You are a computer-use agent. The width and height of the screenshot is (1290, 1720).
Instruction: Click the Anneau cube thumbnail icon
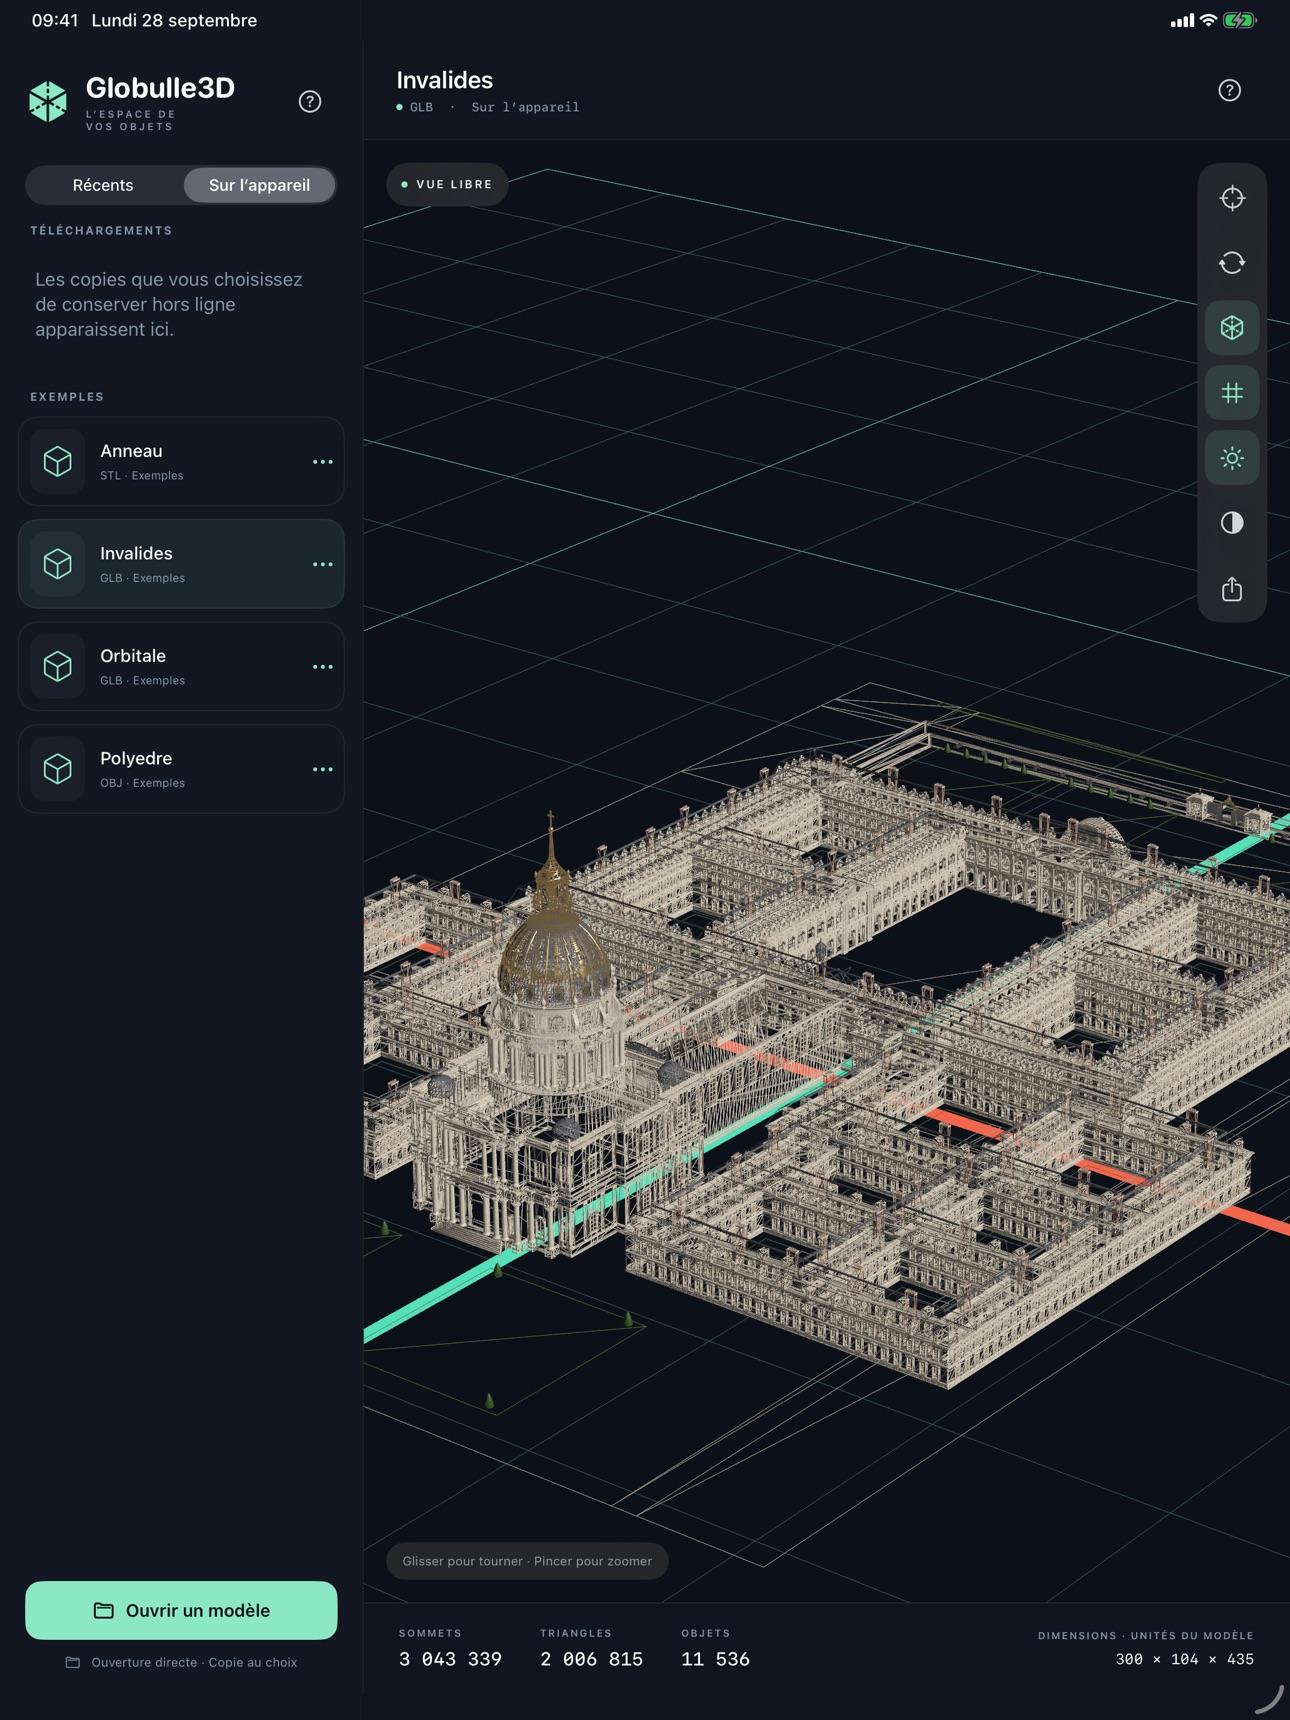(x=58, y=461)
